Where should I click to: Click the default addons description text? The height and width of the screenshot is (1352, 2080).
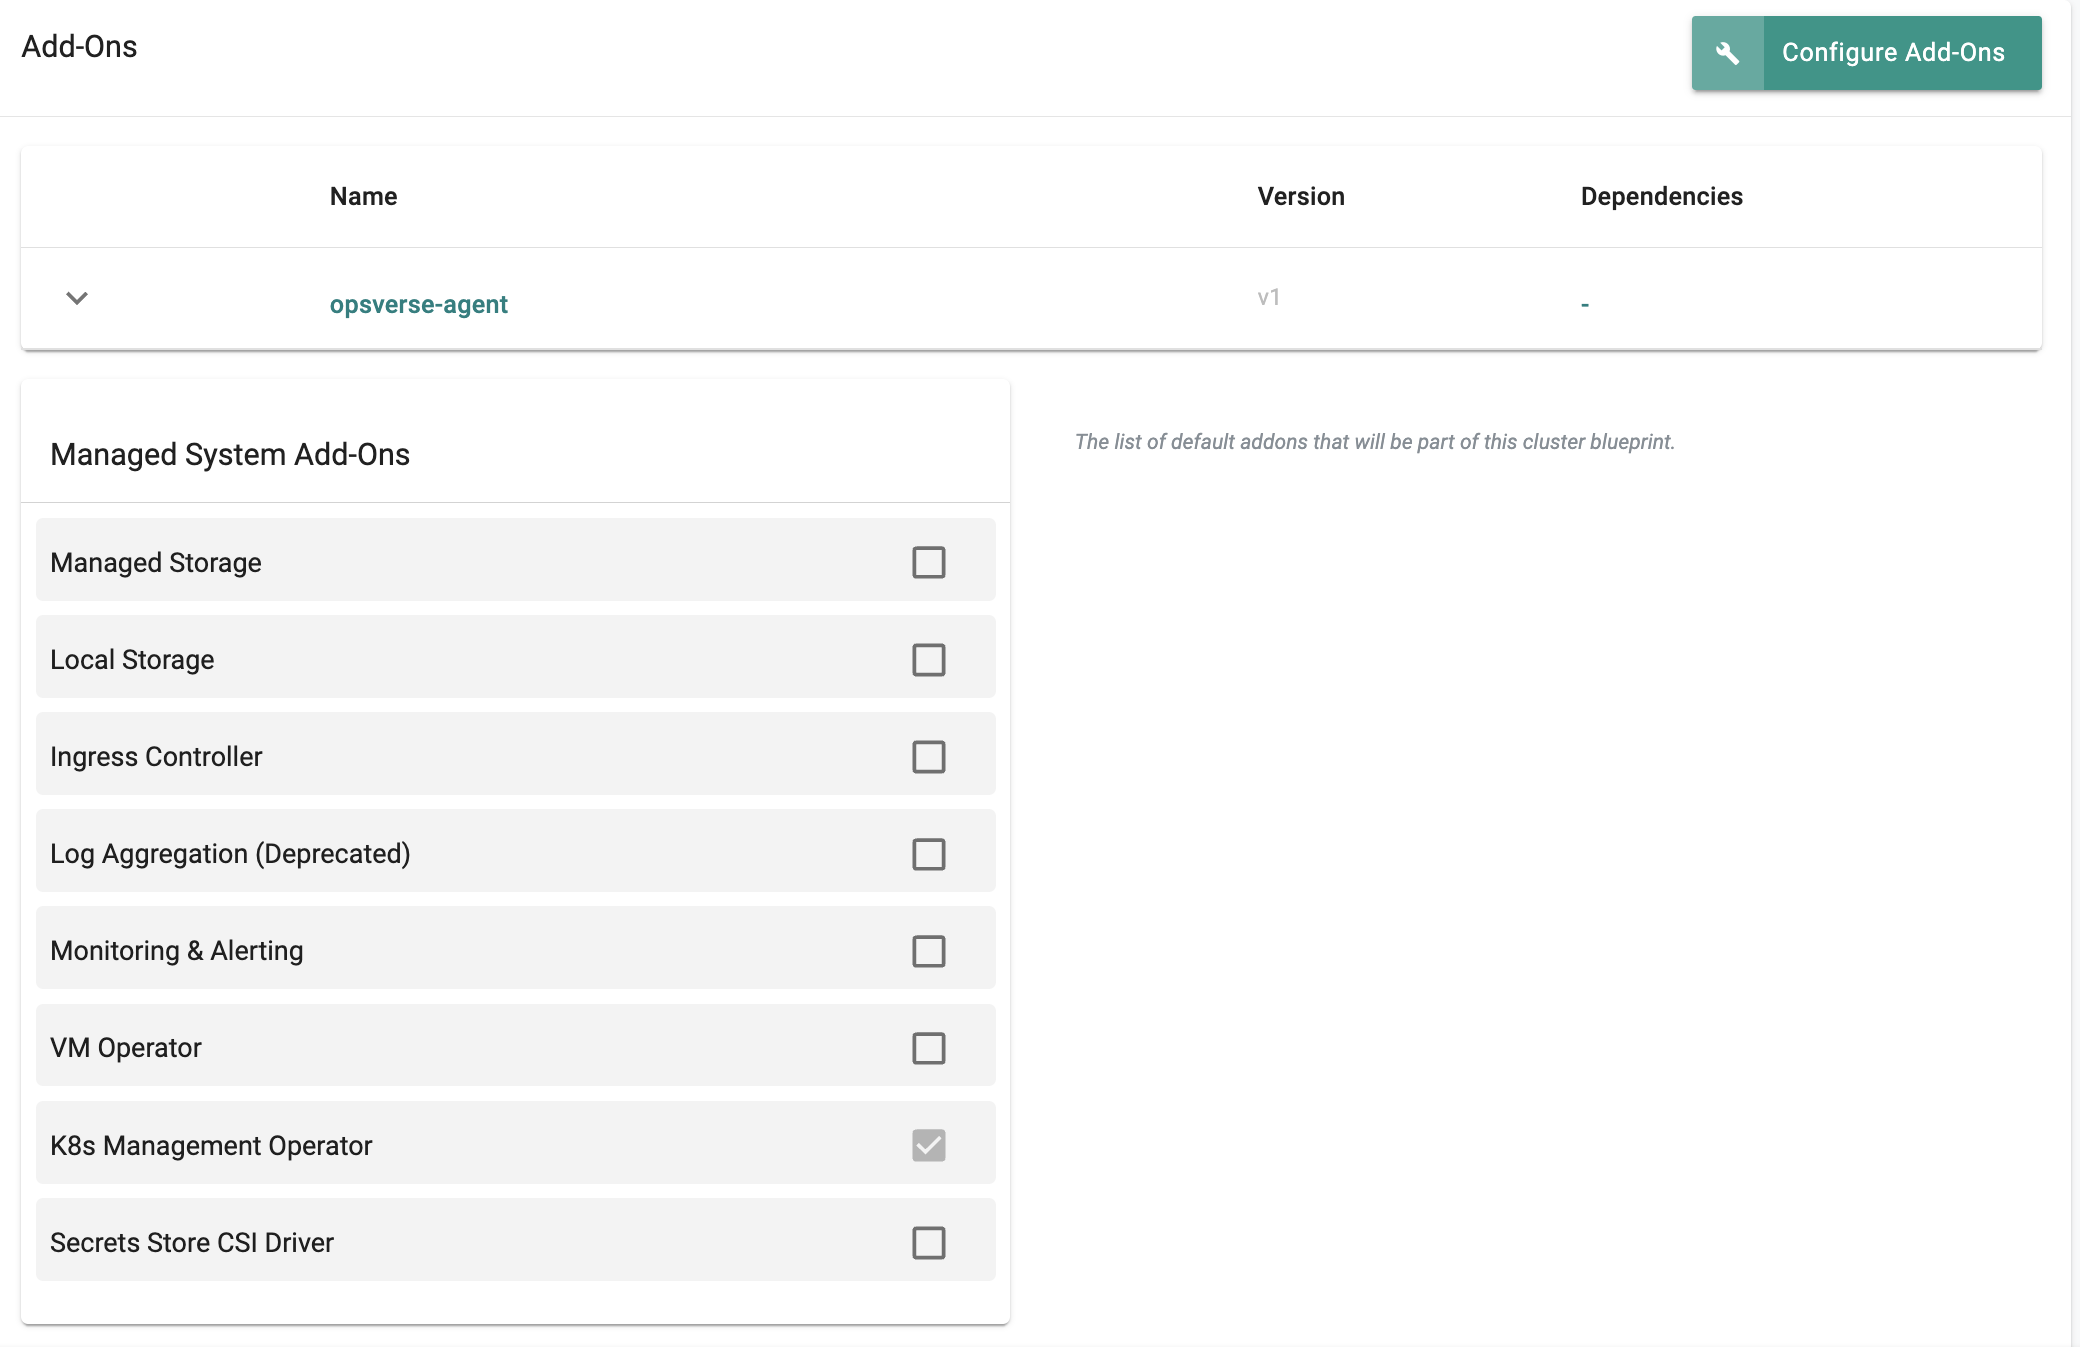click(x=1374, y=442)
